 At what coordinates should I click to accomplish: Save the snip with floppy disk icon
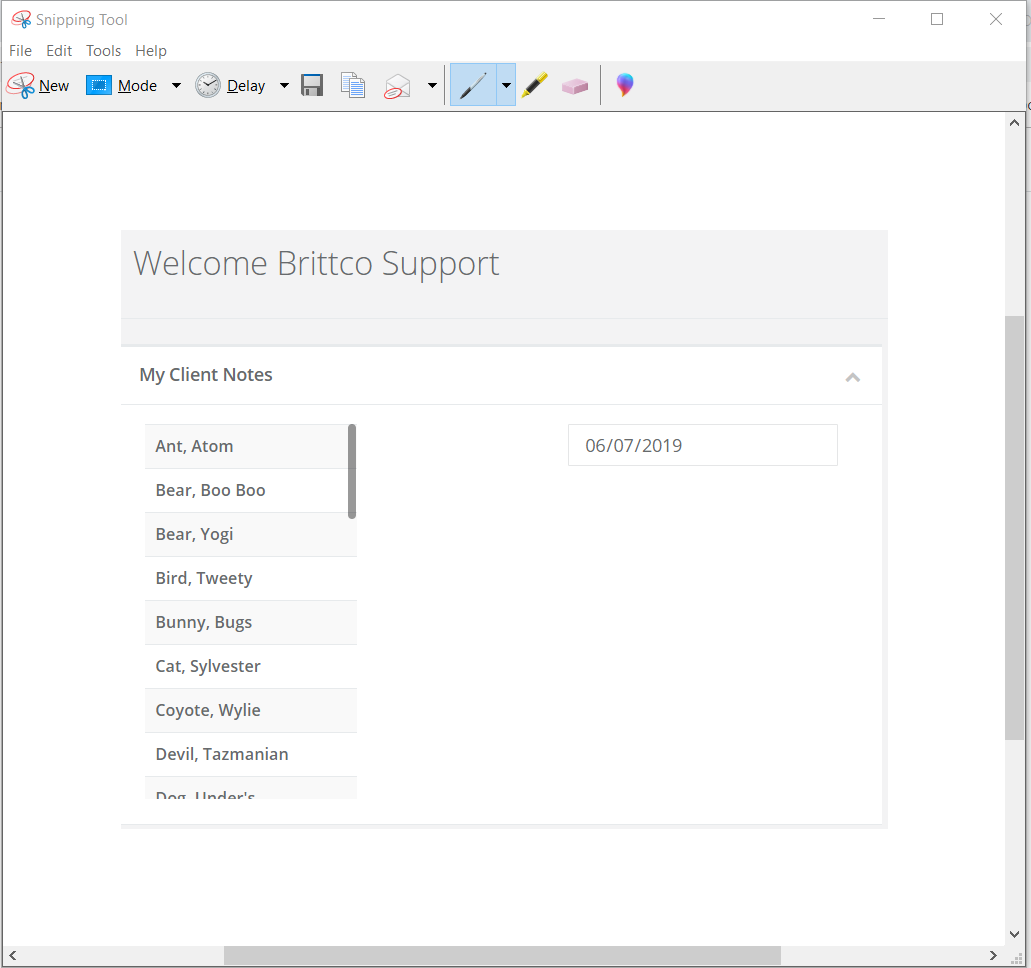312,86
